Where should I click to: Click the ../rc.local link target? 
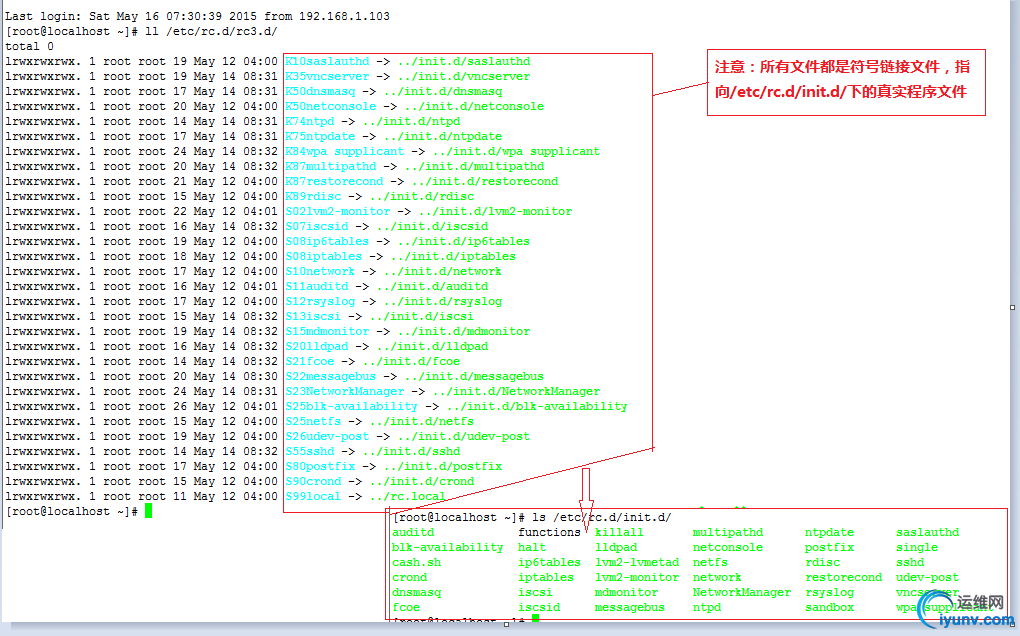[x=407, y=496]
